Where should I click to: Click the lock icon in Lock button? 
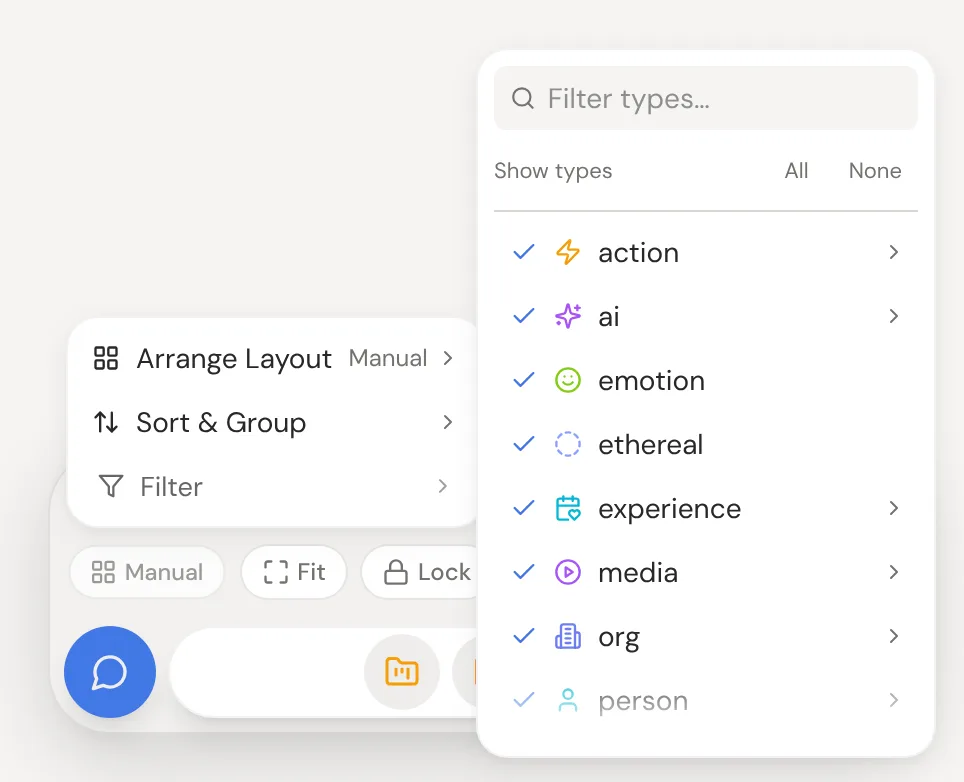click(x=395, y=572)
